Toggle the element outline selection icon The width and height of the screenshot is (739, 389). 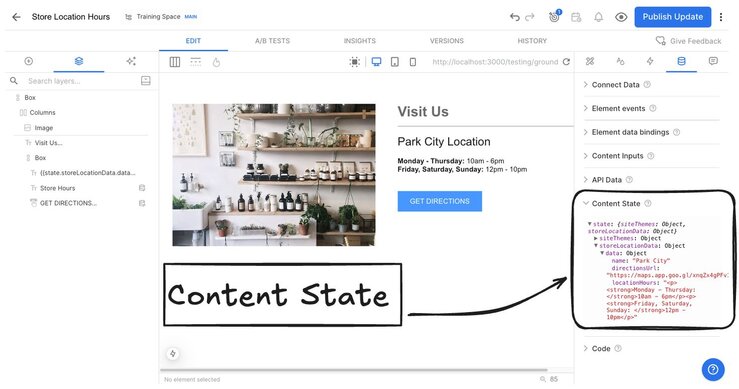(x=355, y=62)
